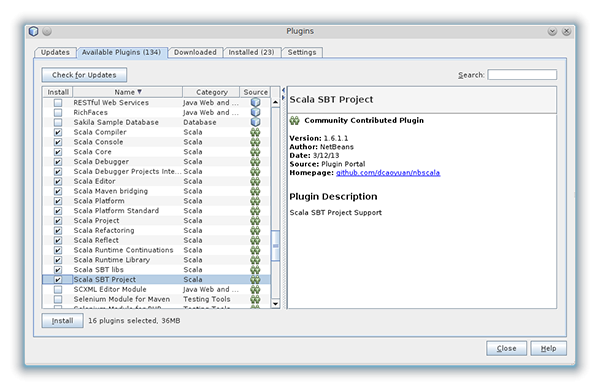
Task: Click the round gray button beside title bar cube
Action: point(47,31)
